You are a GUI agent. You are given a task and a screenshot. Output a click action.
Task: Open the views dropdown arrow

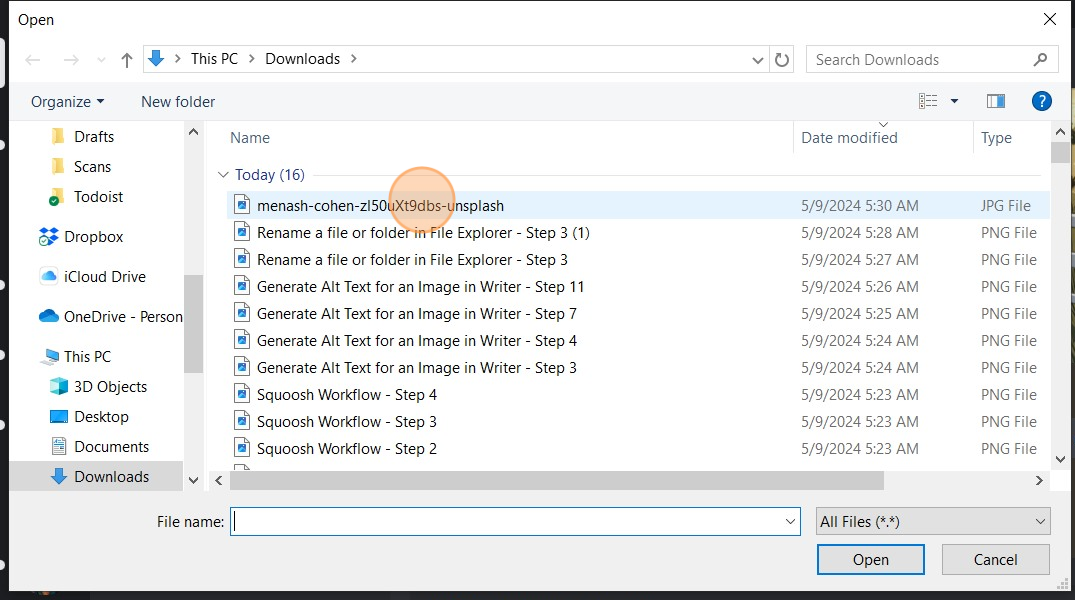[x=953, y=100]
